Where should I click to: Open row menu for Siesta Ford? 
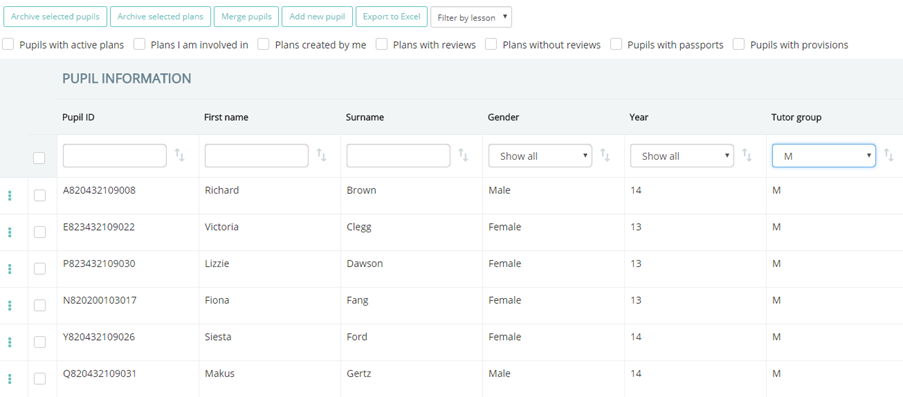click(x=10, y=342)
